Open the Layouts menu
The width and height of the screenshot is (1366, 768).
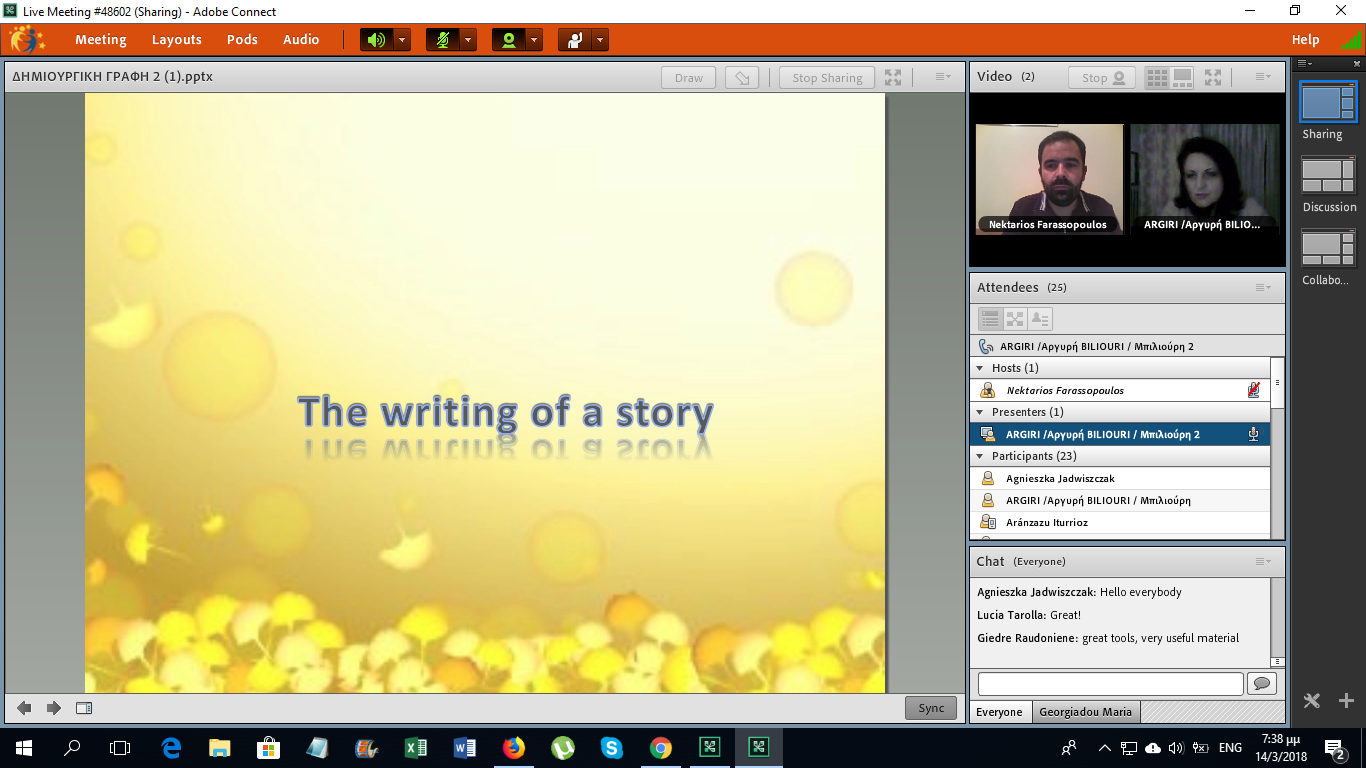click(177, 40)
